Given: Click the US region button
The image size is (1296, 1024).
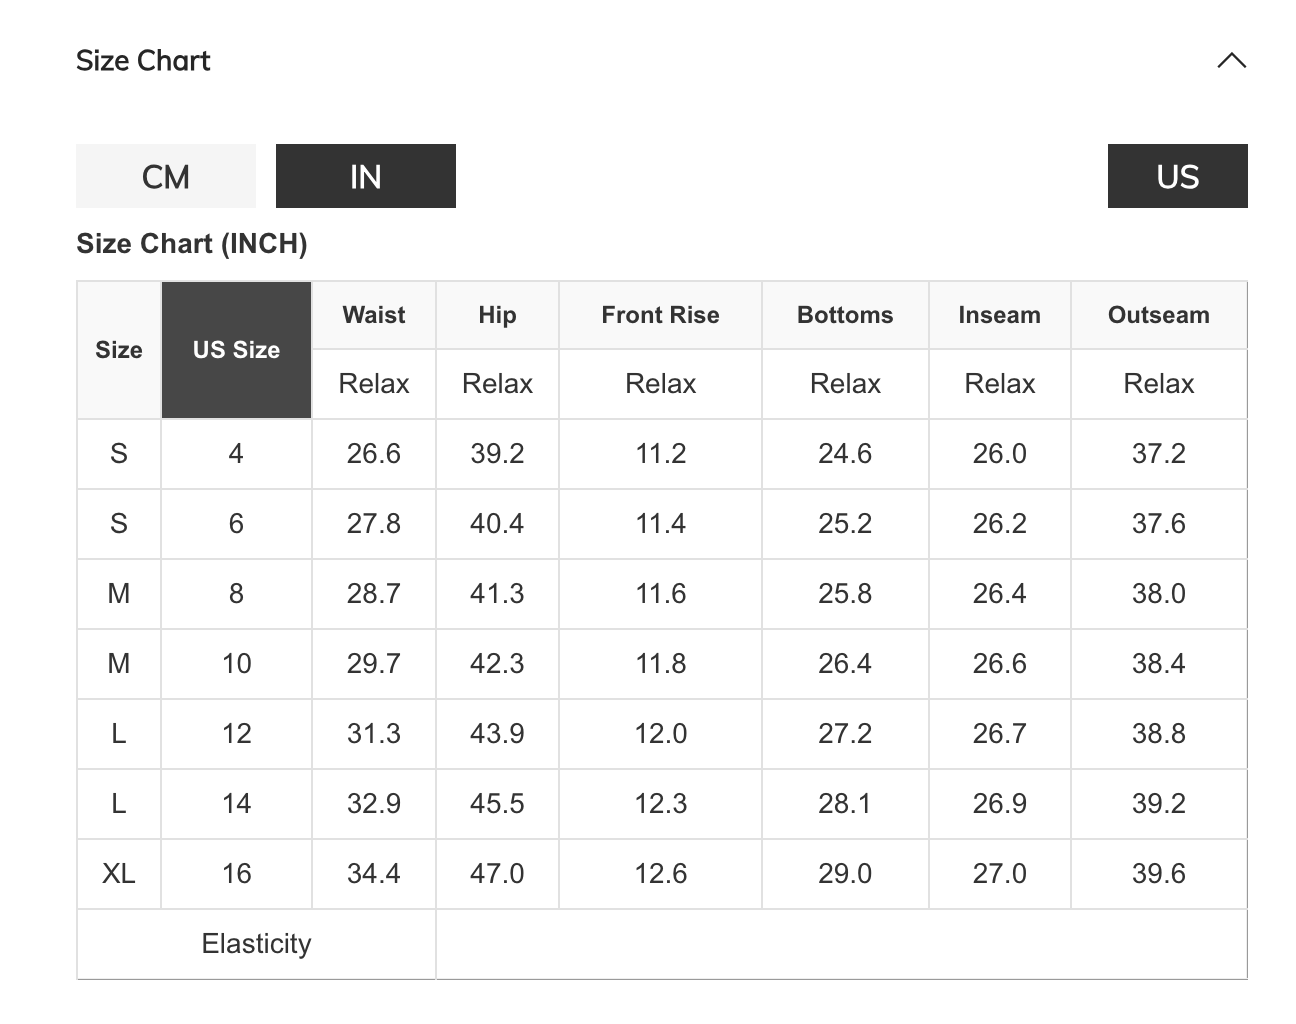Looking at the screenshot, I should 1177,177.
